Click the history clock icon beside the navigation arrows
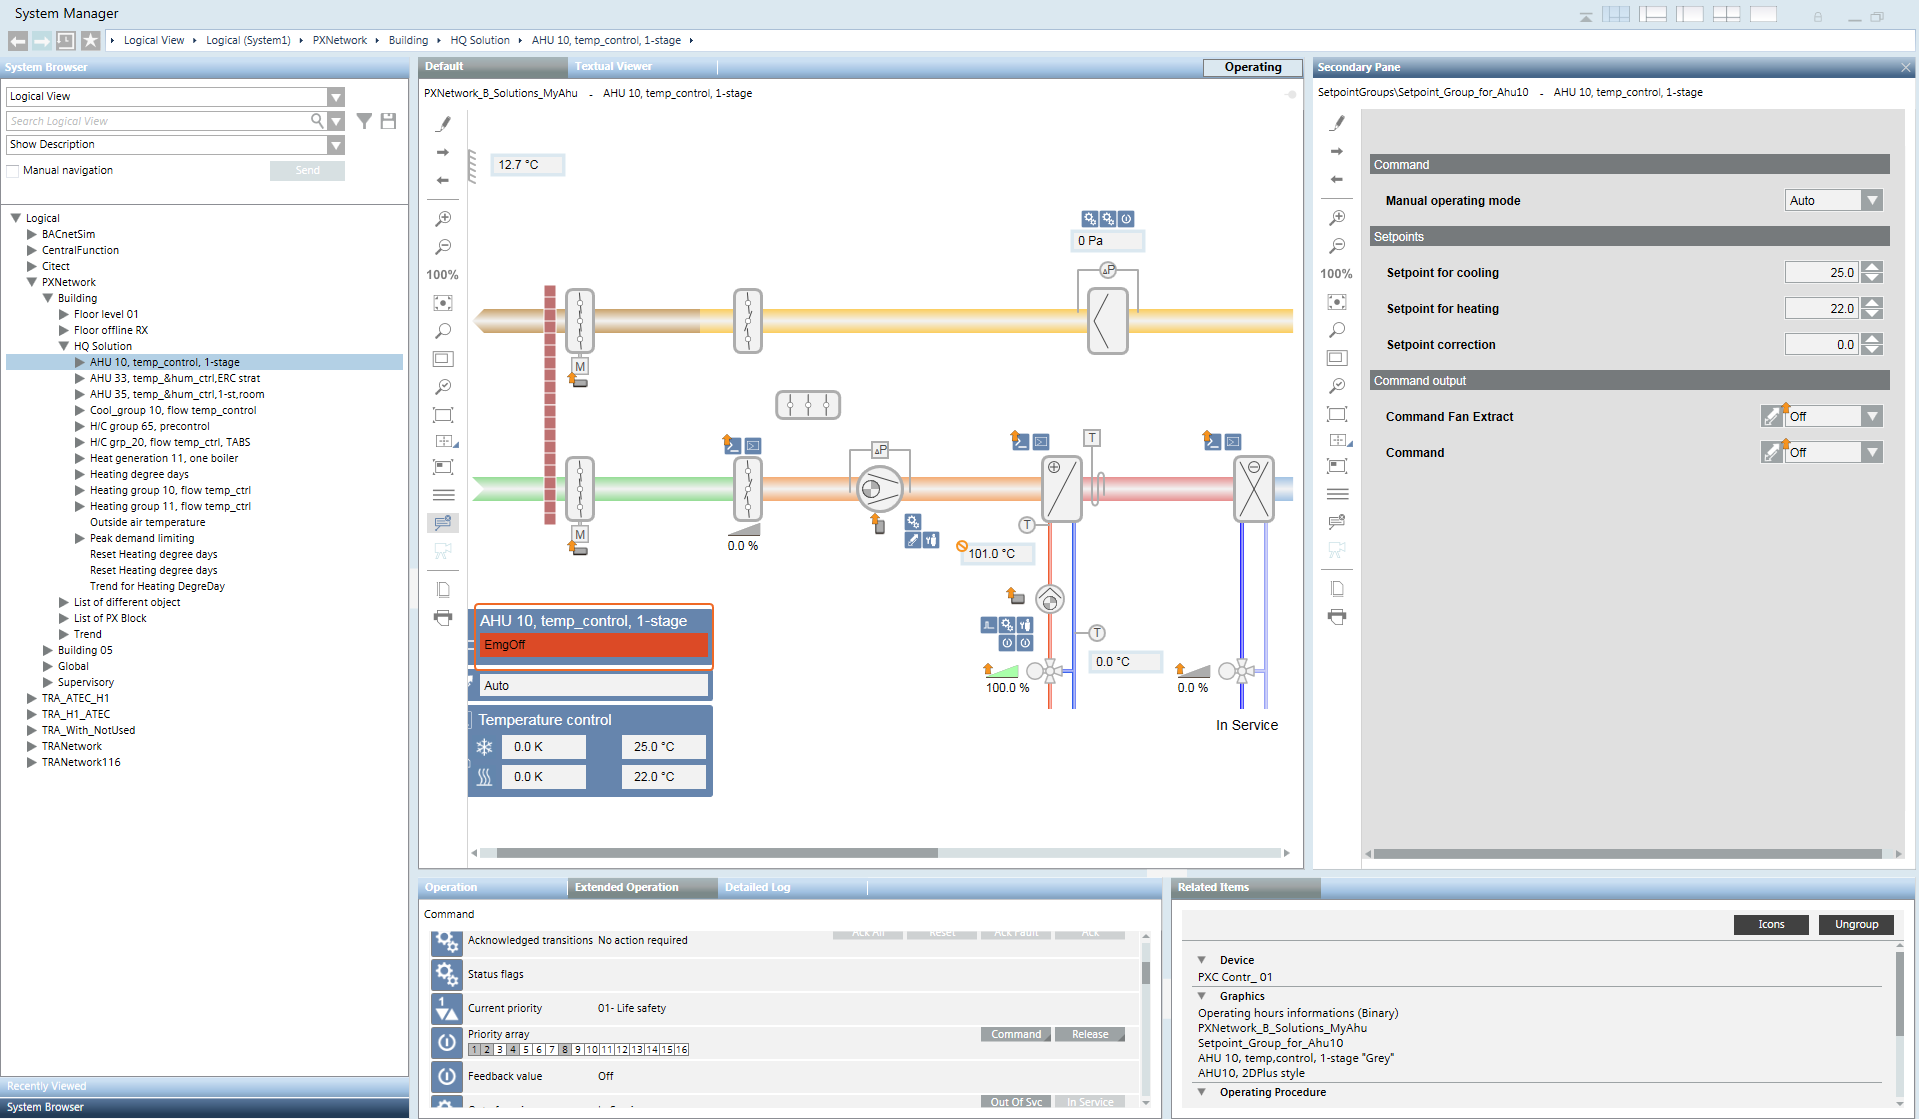Screen dimensions: 1919x1119 tap(66, 41)
